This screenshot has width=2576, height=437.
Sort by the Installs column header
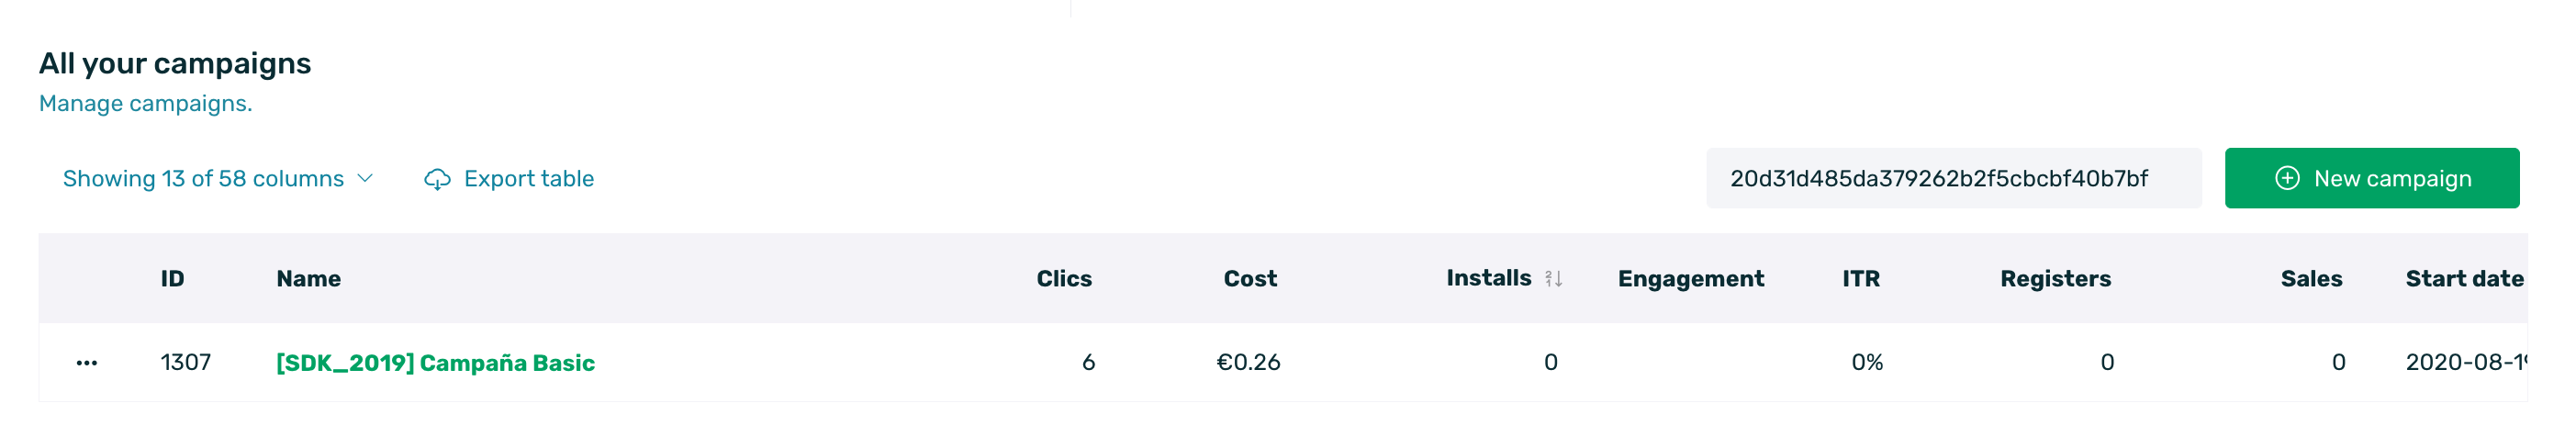click(x=1488, y=278)
